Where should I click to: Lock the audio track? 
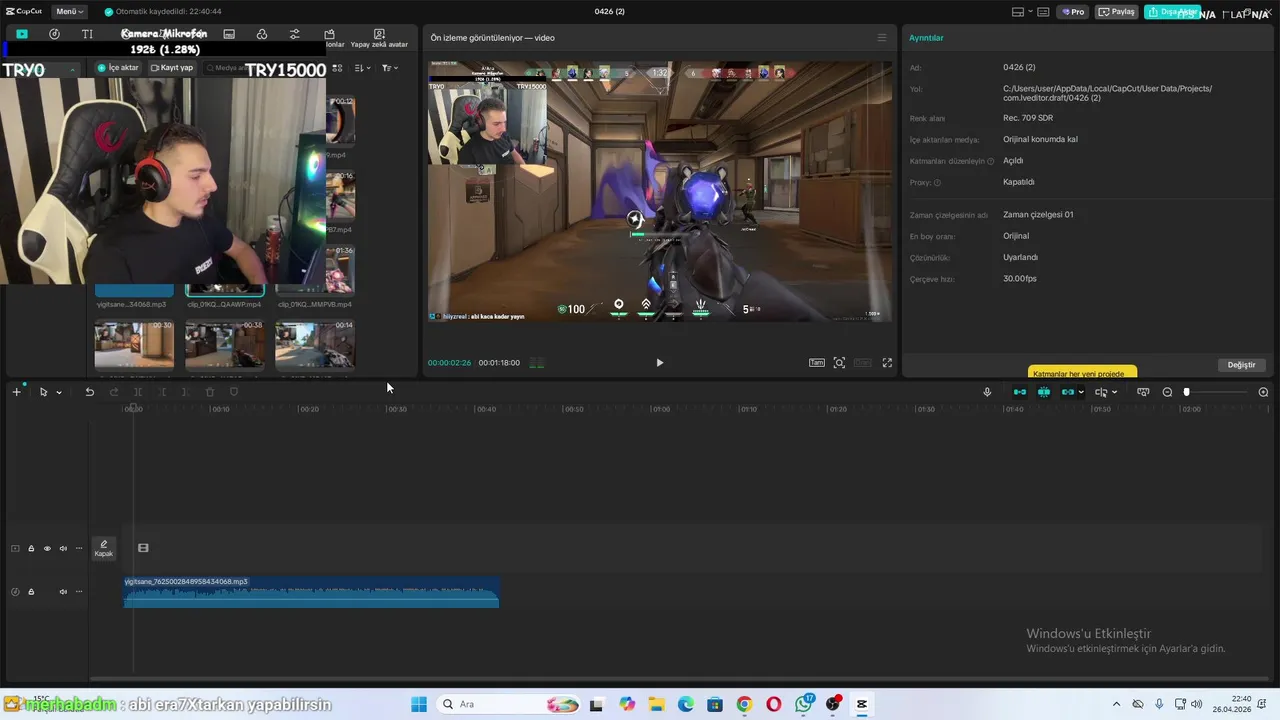[31, 592]
